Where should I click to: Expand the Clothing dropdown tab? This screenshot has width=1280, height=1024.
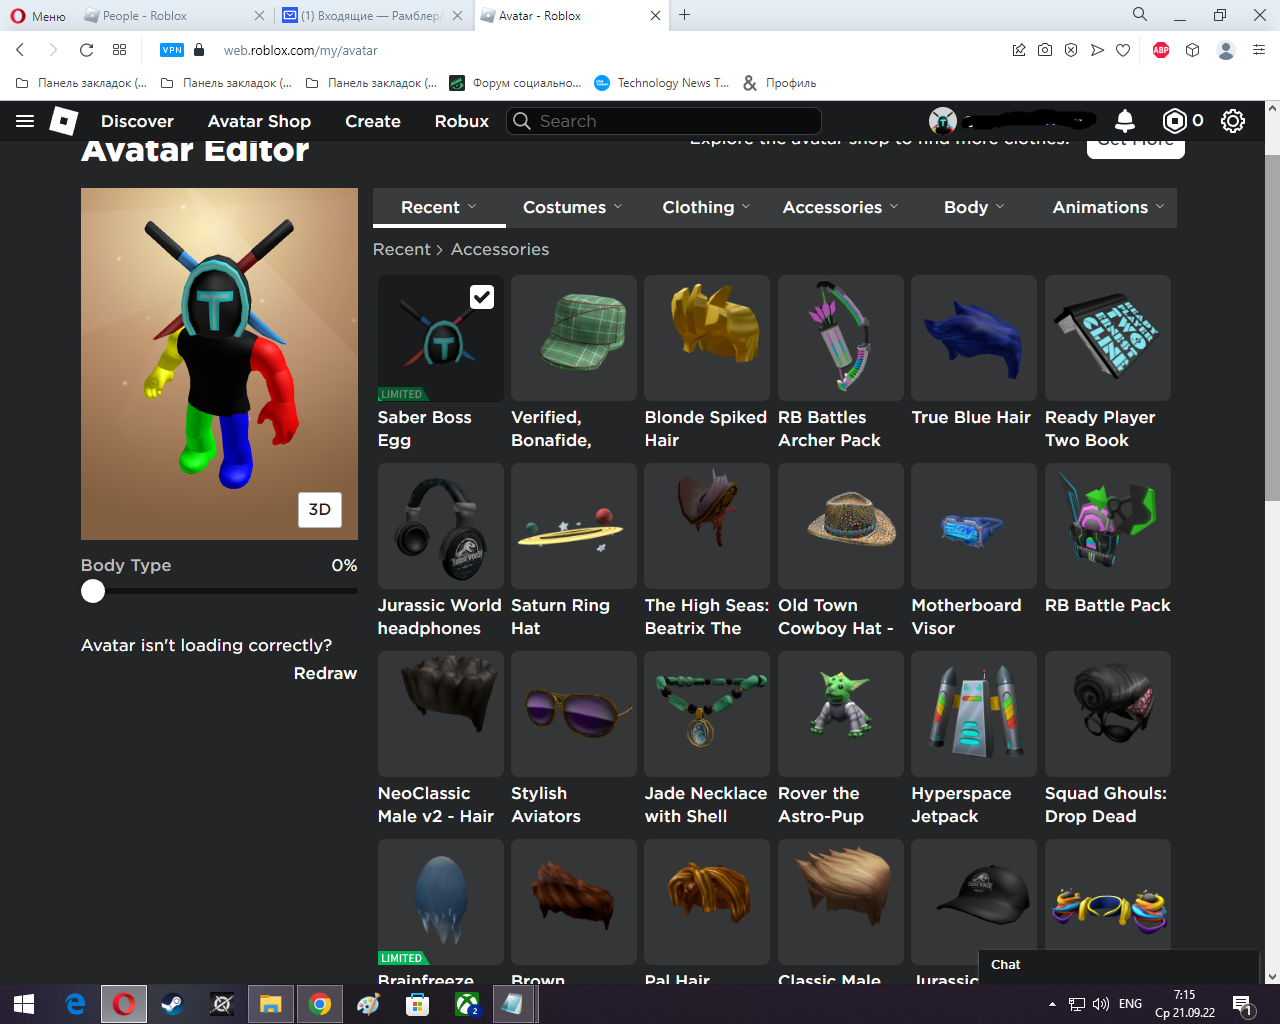point(706,207)
